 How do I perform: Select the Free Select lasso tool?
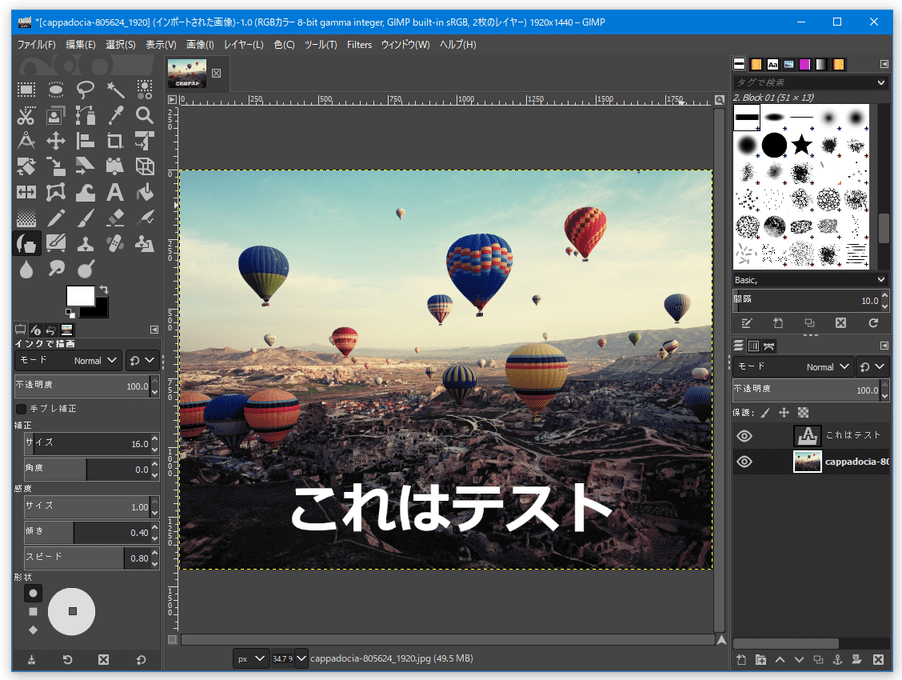pos(86,89)
